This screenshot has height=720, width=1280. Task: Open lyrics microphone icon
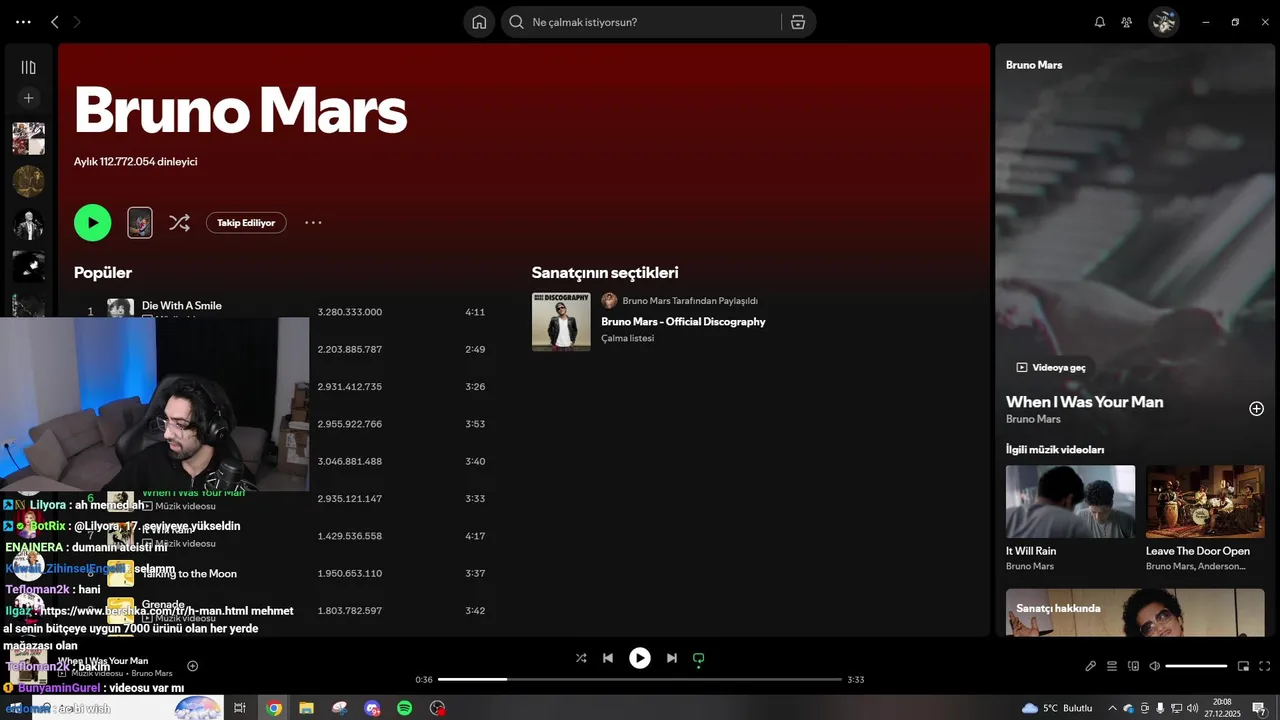1091,666
